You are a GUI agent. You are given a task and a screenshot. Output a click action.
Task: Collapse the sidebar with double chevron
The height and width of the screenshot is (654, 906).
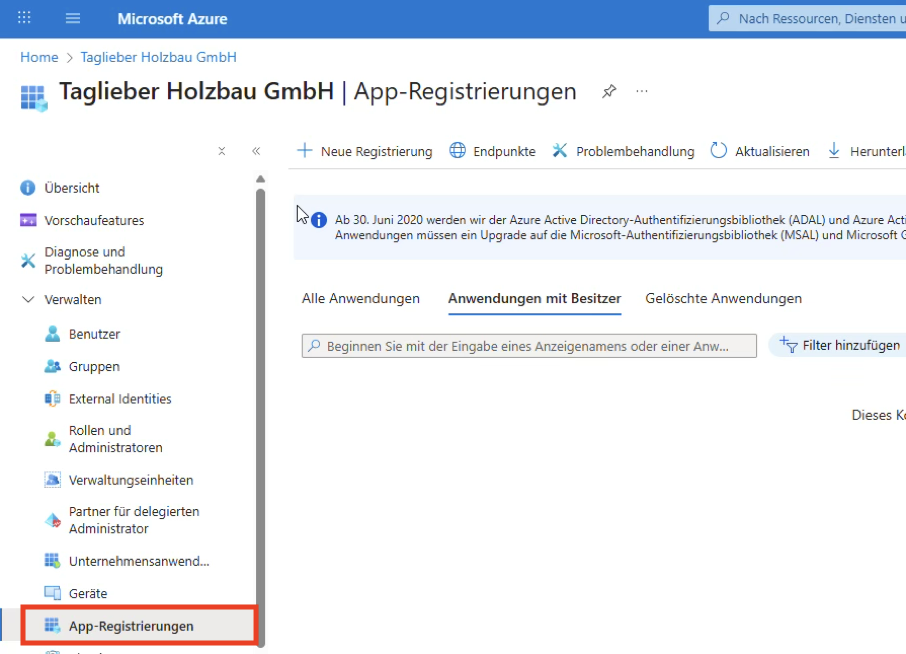pyautogui.click(x=256, y=151)
